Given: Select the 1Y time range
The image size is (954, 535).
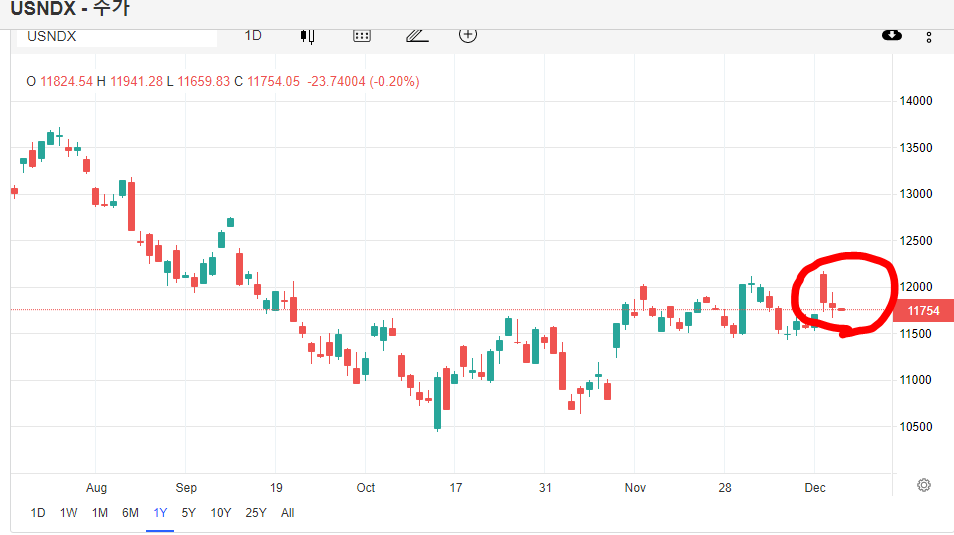Looking at the screenshot, I should 160,512.
